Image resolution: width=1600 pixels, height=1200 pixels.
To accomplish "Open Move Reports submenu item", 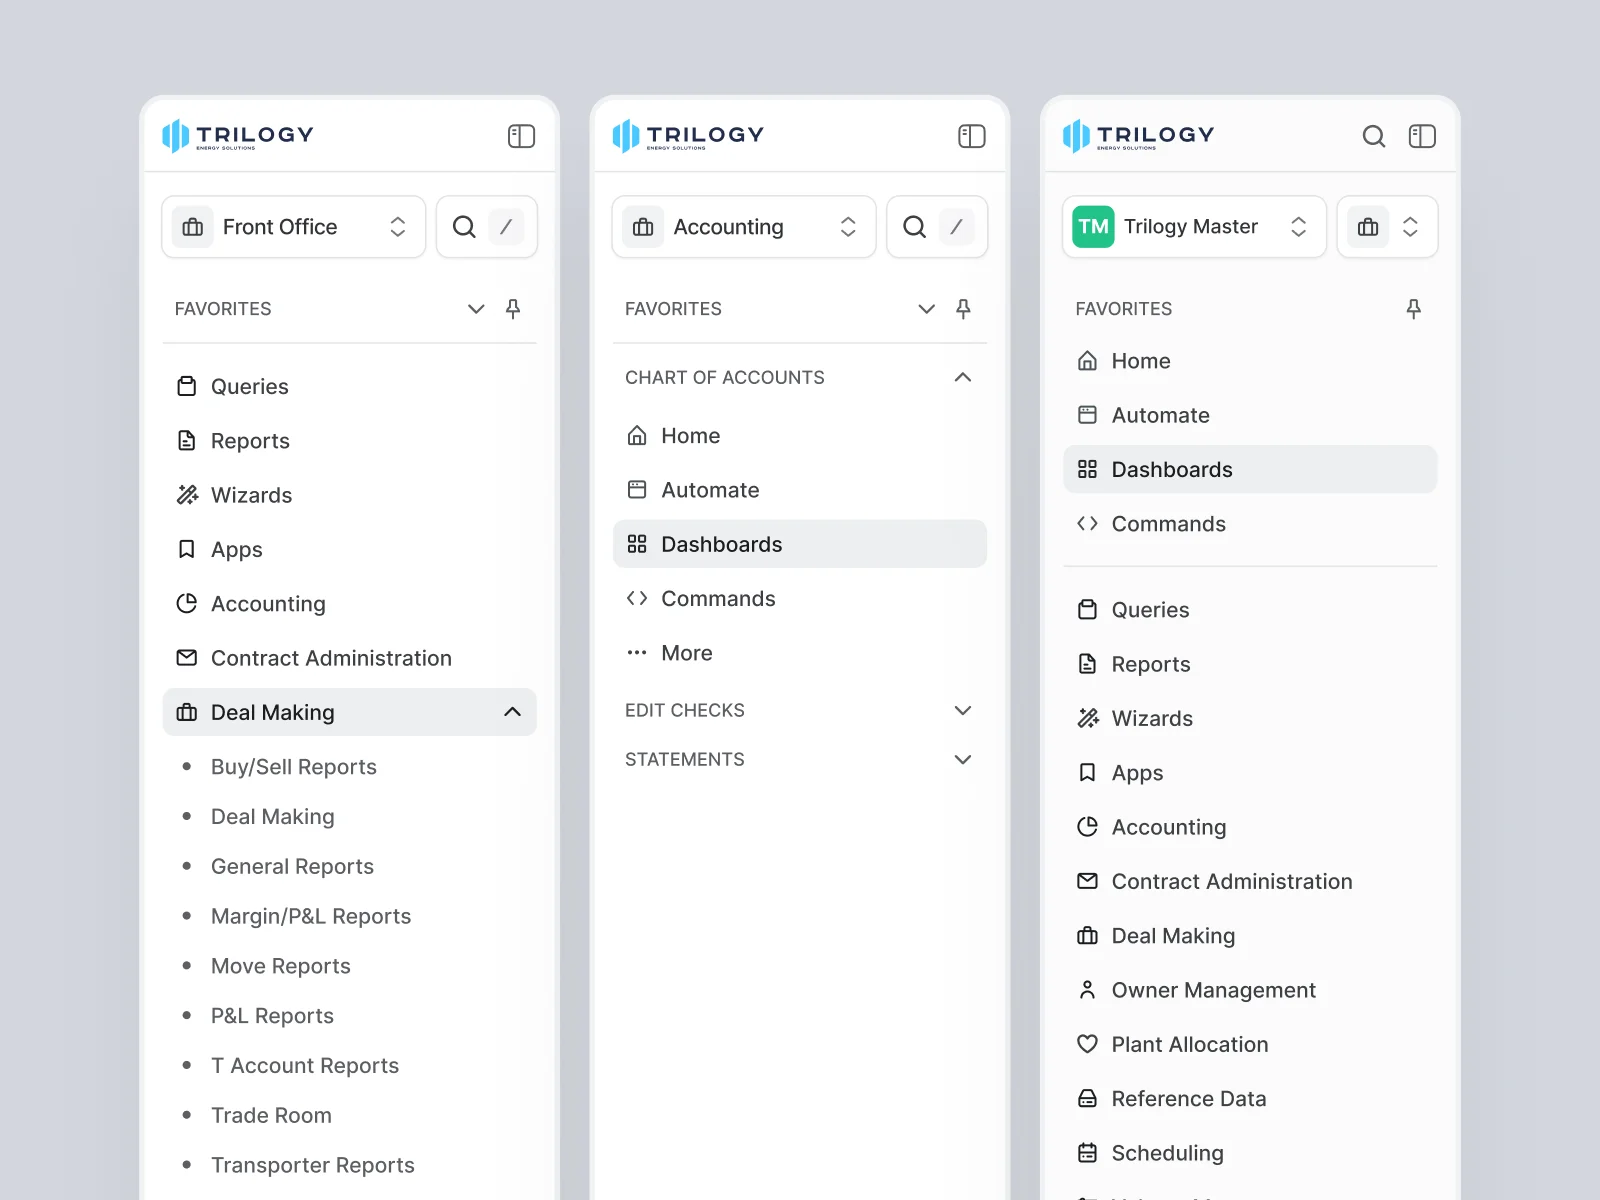I will pyautogui.click(x=281, y=966).
